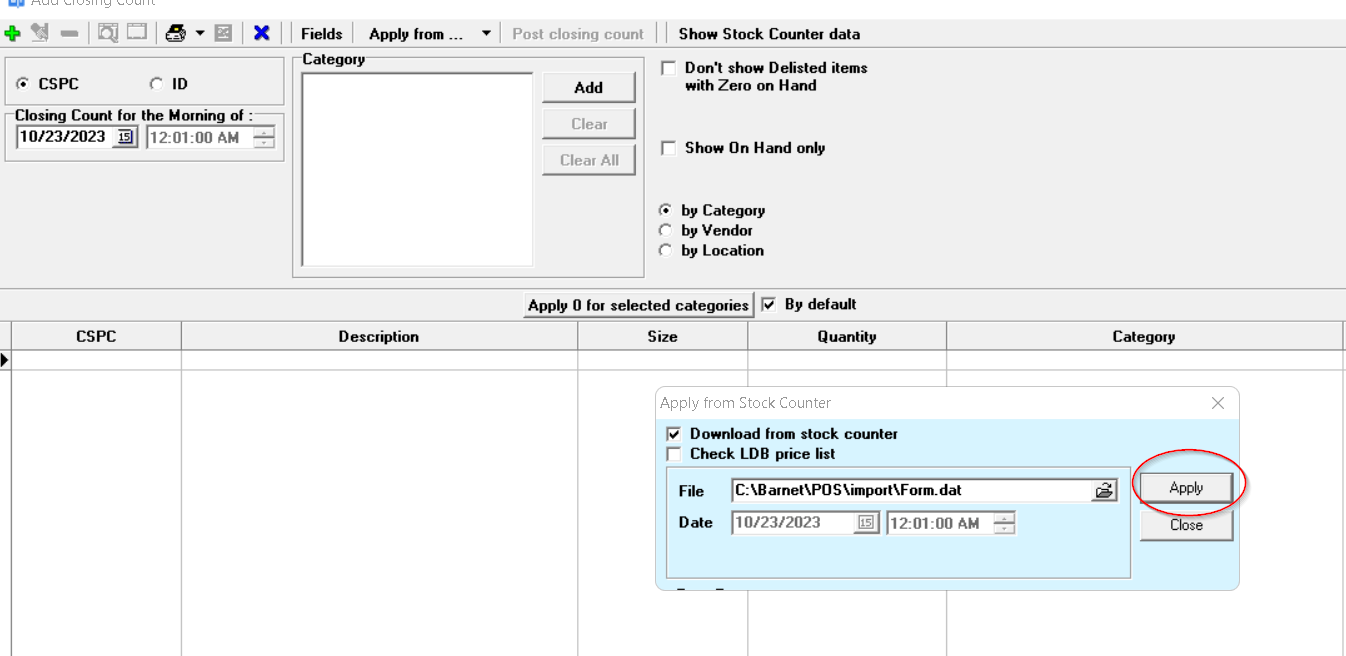1346x656 pixels.
Task: Toggle Download from stock counter checkbox
Action: [x=674, y=434]
